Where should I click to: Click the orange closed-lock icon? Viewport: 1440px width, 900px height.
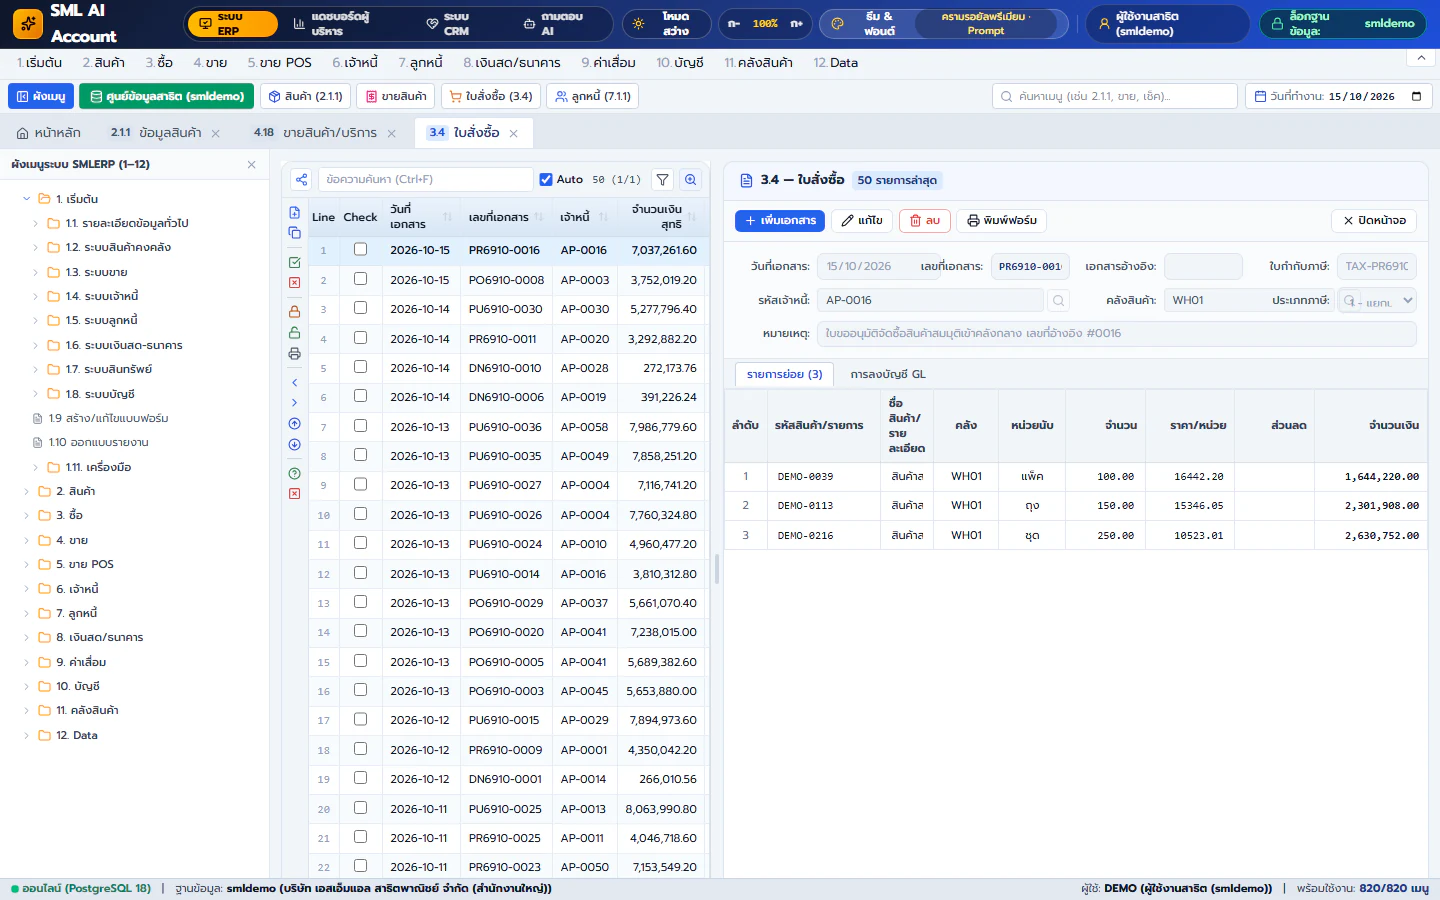pos(294,312)
